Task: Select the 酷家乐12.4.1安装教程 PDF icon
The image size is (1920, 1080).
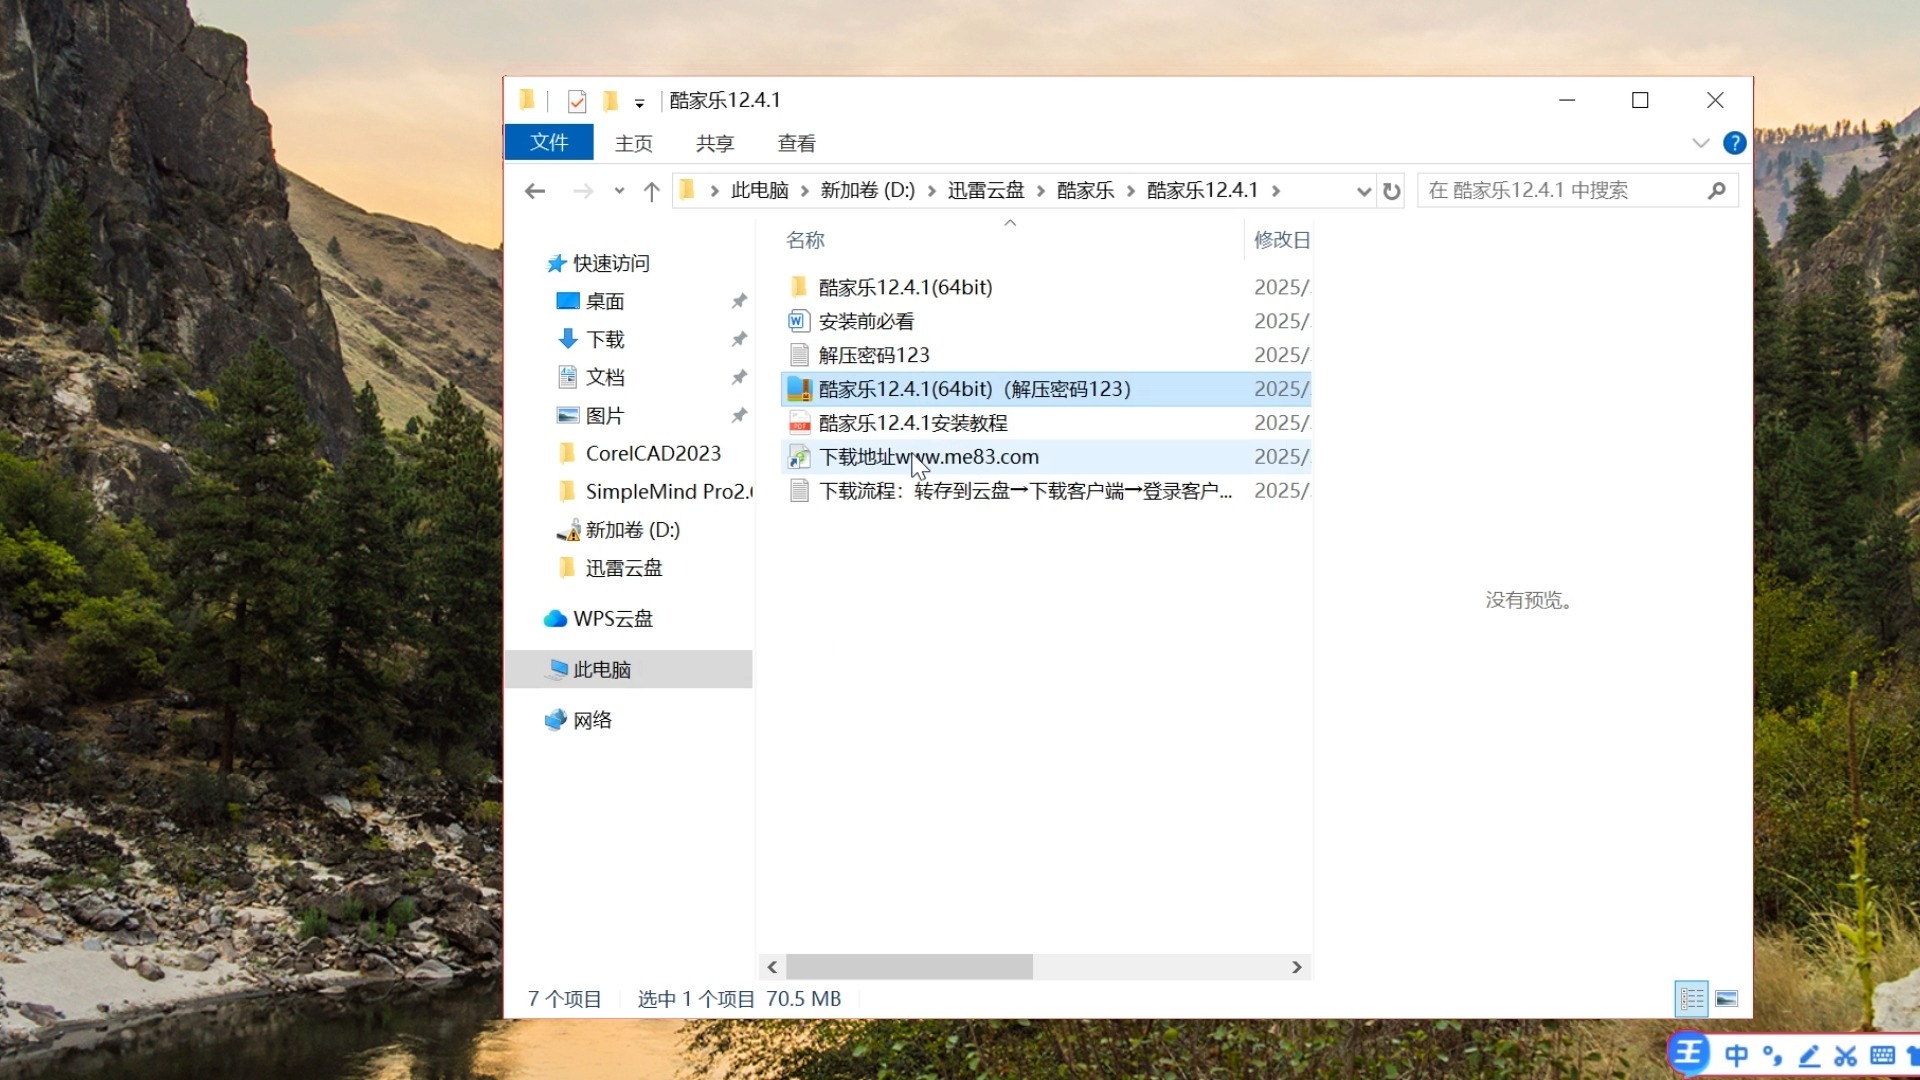Action: 799,423
